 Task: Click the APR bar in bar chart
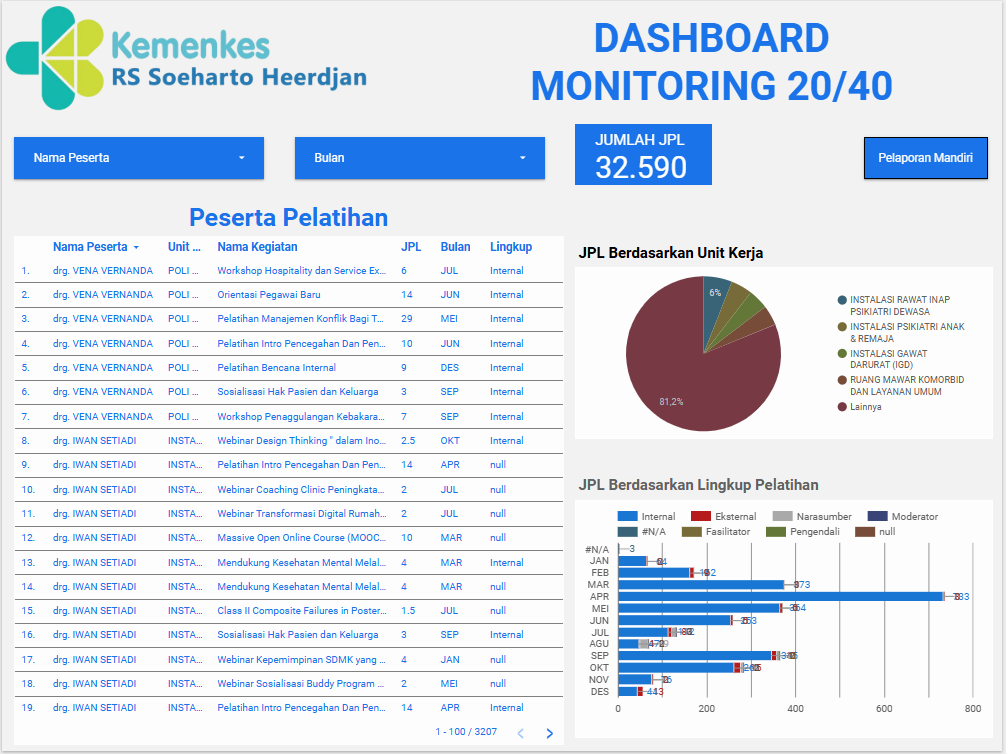coord(780,596)
